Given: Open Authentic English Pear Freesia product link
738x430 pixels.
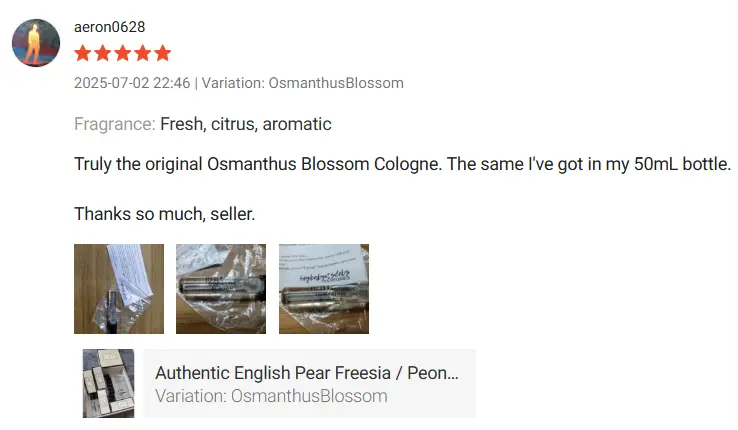Looking at the screenshot, I should [307, 373].
